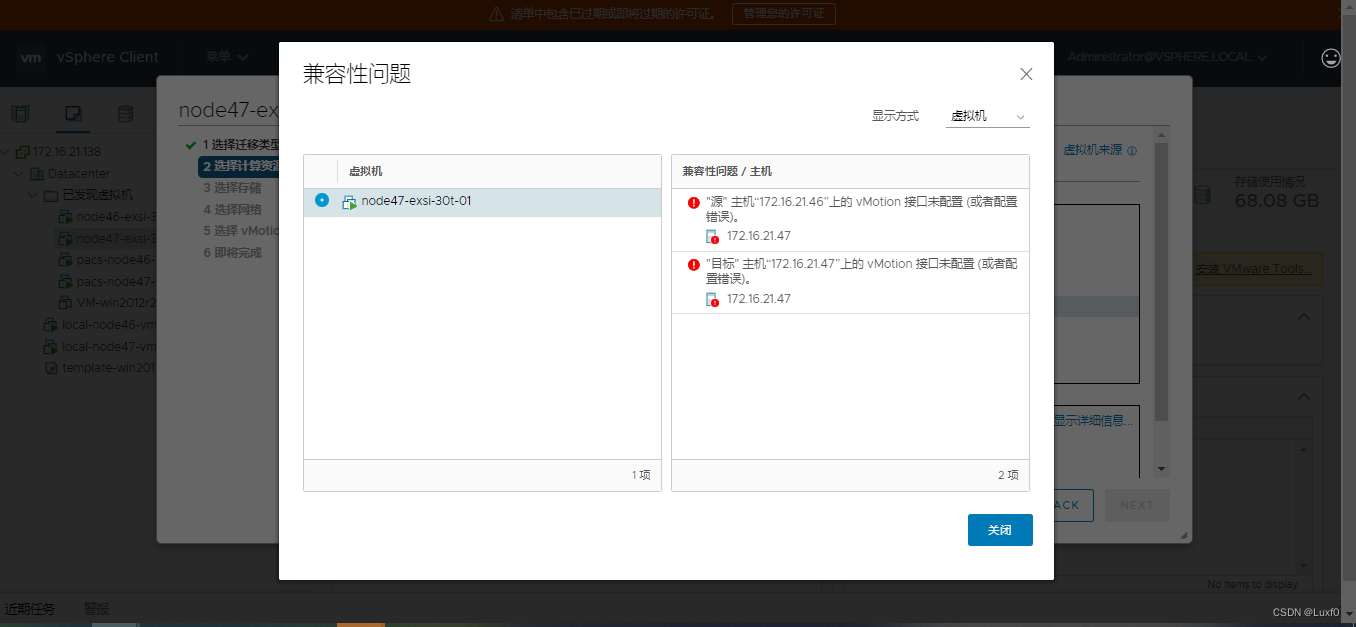Viewport: 1356px width, 627px height.
Task: Click wizard step 6 即将完成
Action: tap(232, 253)
